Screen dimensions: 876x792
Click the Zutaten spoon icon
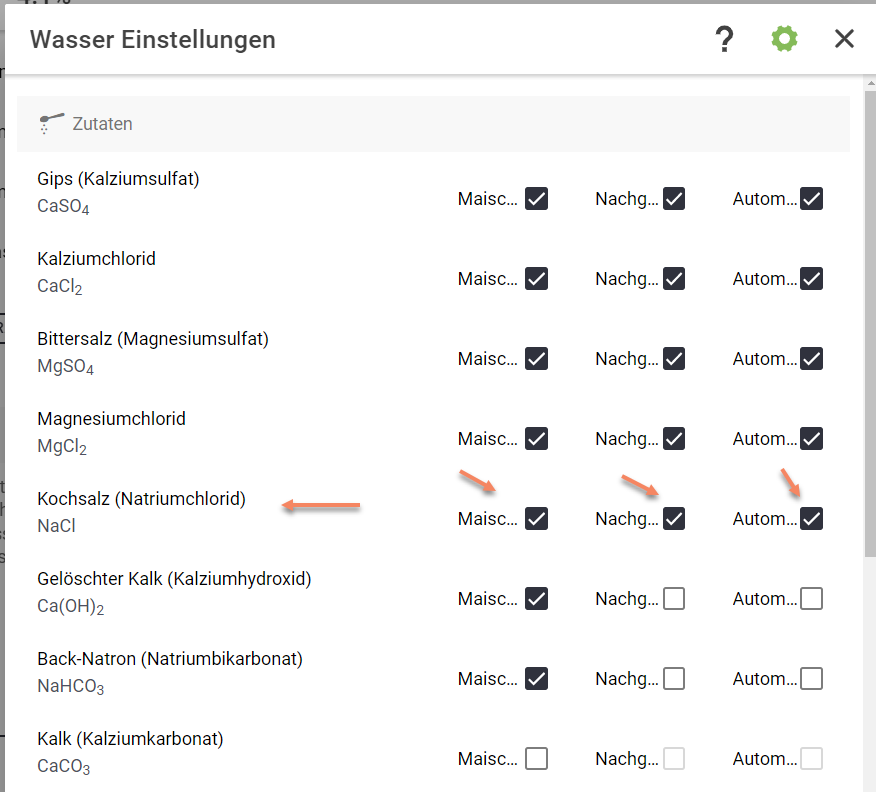pos(50,123)
